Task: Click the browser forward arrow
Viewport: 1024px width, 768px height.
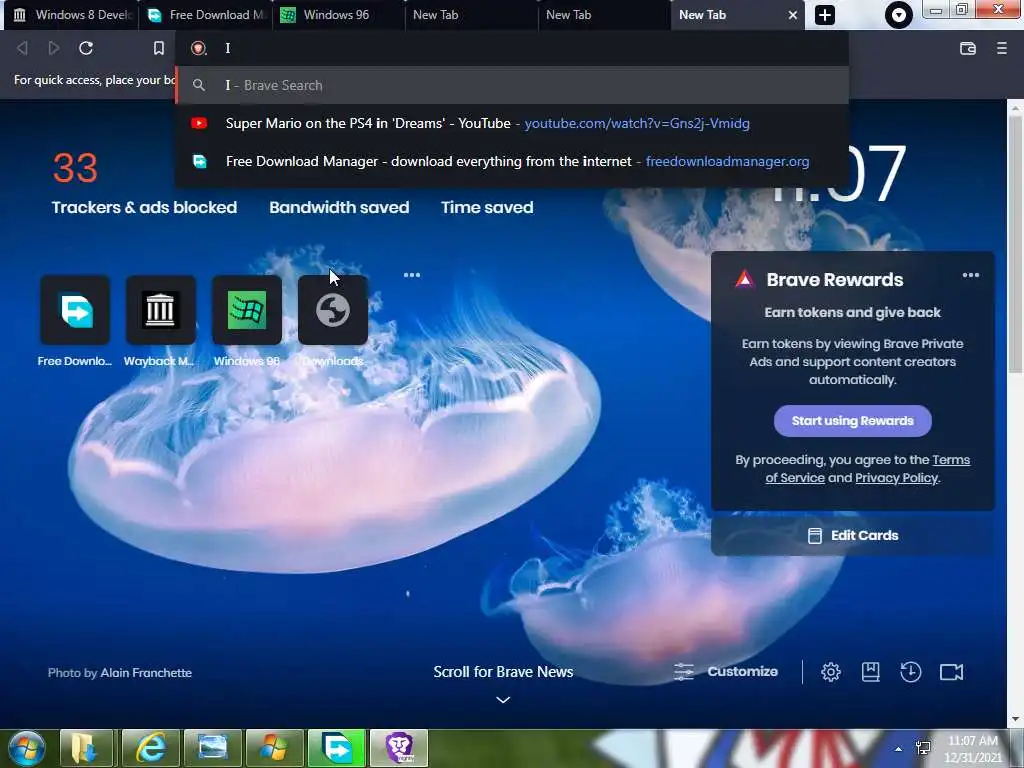Action: [x=54, y=48]
